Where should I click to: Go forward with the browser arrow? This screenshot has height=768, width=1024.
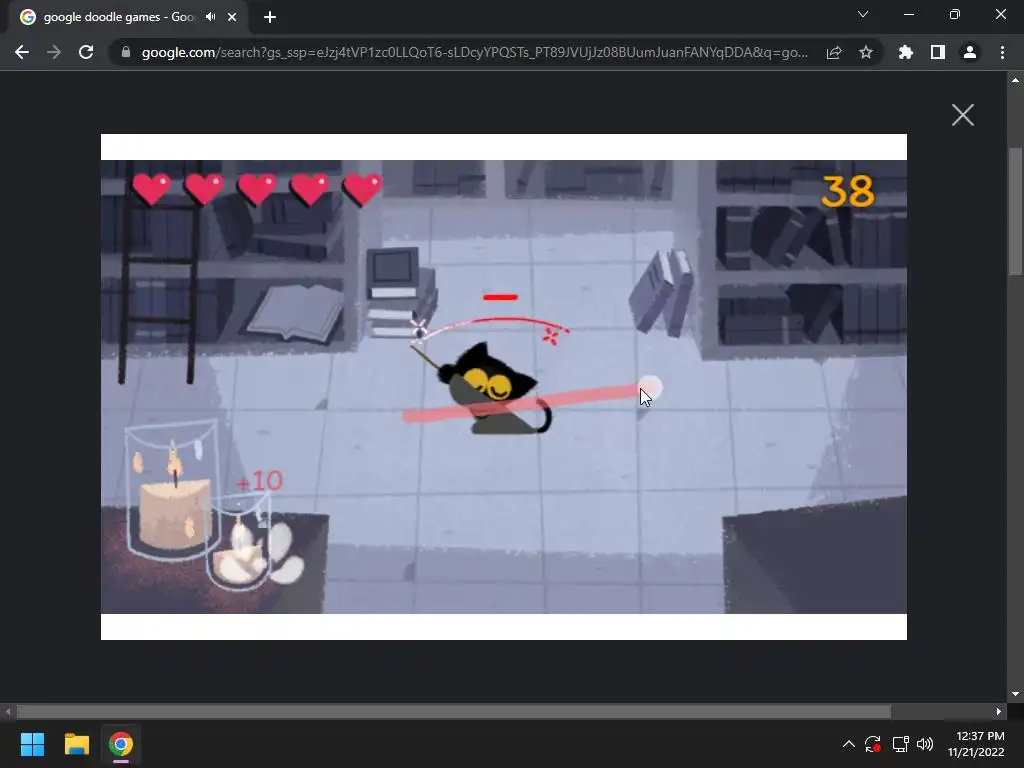click(x=54, y=52)
